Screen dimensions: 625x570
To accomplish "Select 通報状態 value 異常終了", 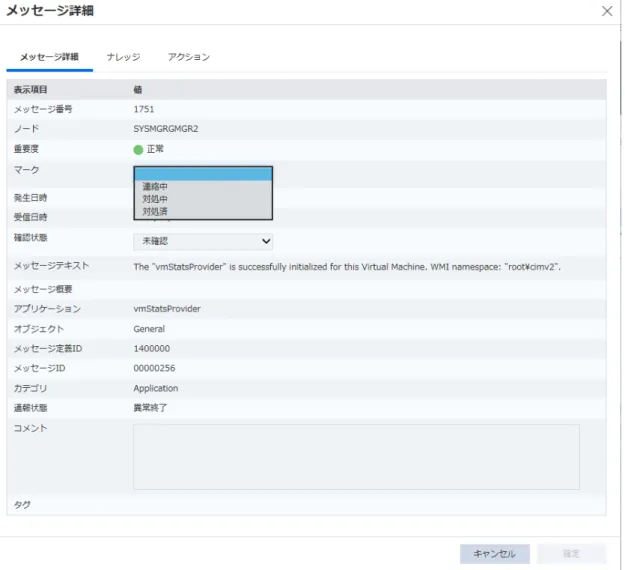I will [x=150, y=408].
